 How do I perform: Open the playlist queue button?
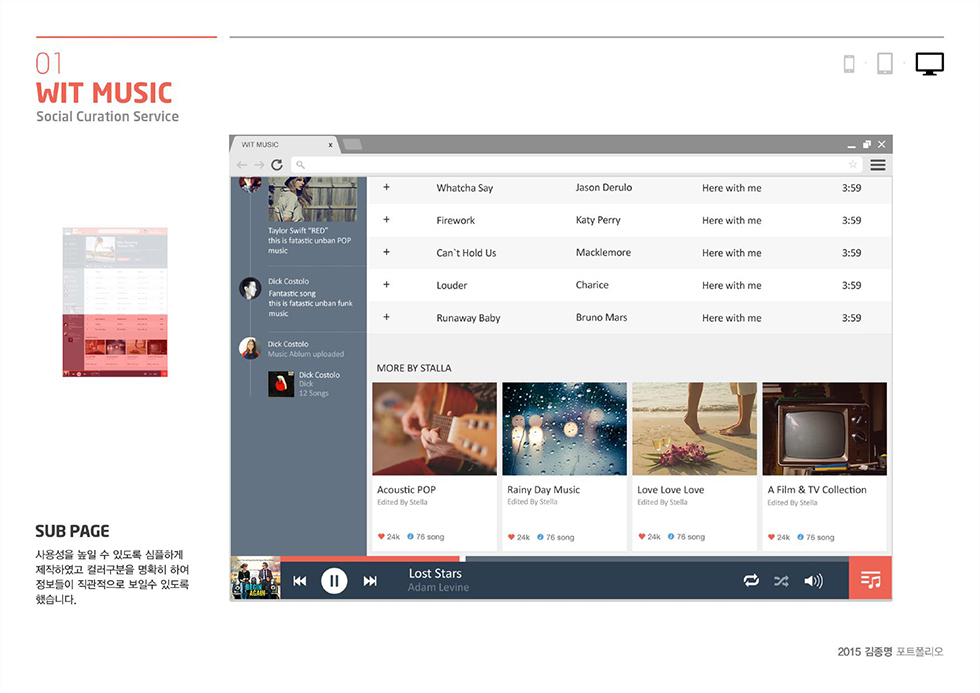870,579
